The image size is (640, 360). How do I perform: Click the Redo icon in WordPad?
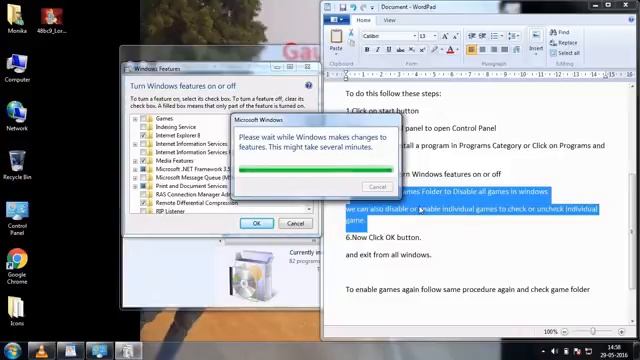(363, 7)
